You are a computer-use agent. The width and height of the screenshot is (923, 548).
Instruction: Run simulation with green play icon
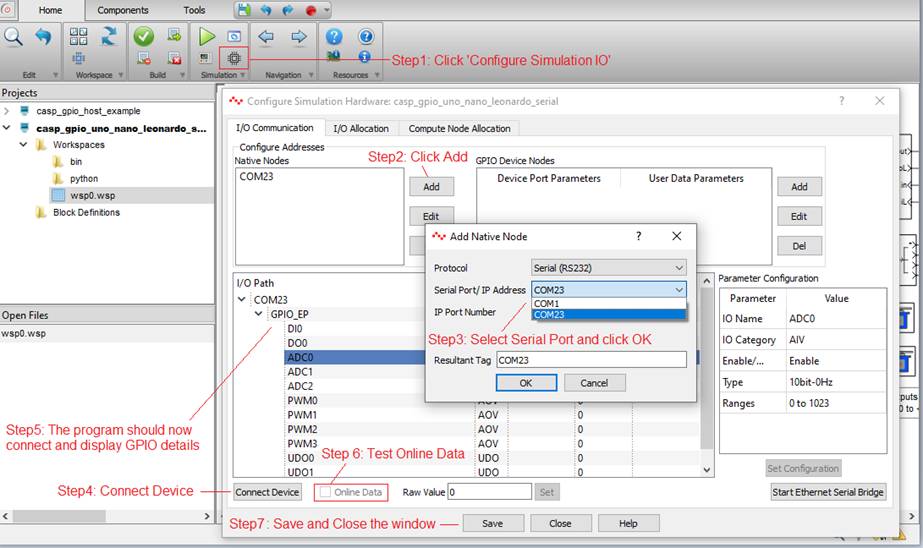[x=206, y=36]
